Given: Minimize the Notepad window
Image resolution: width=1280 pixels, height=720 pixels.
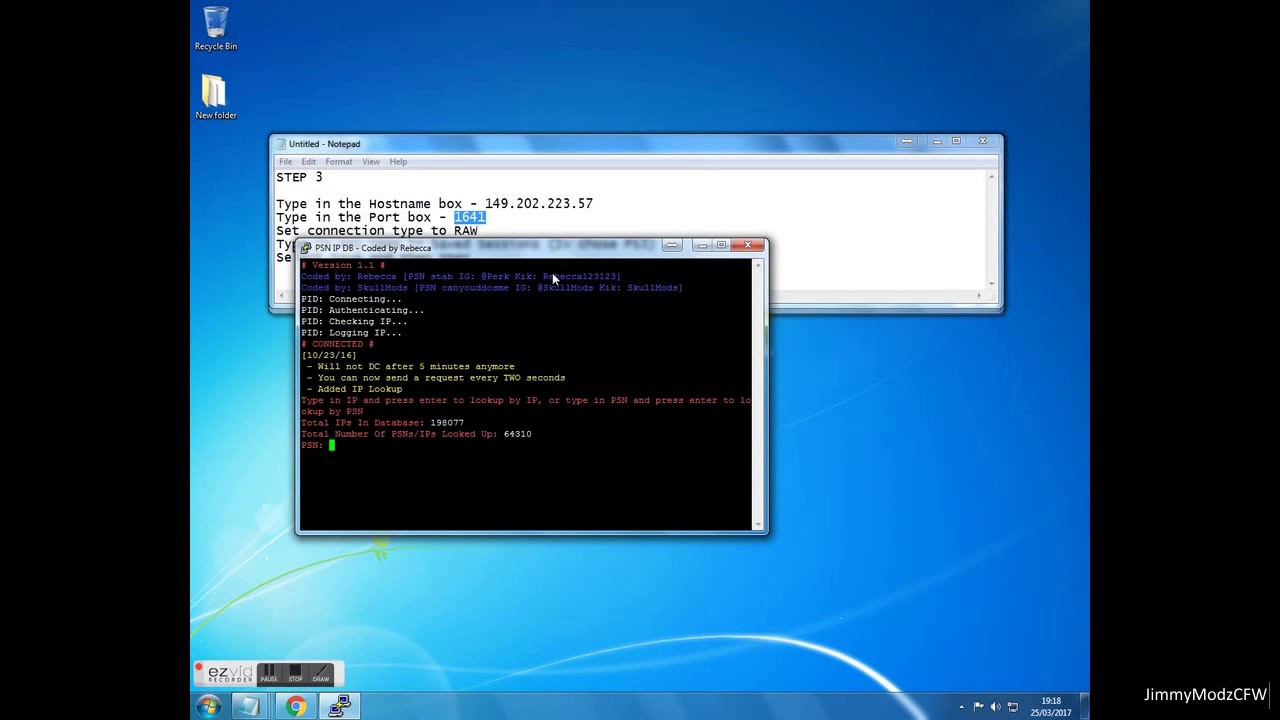Looking at the screenshot, I should click(x=937, y=141).
